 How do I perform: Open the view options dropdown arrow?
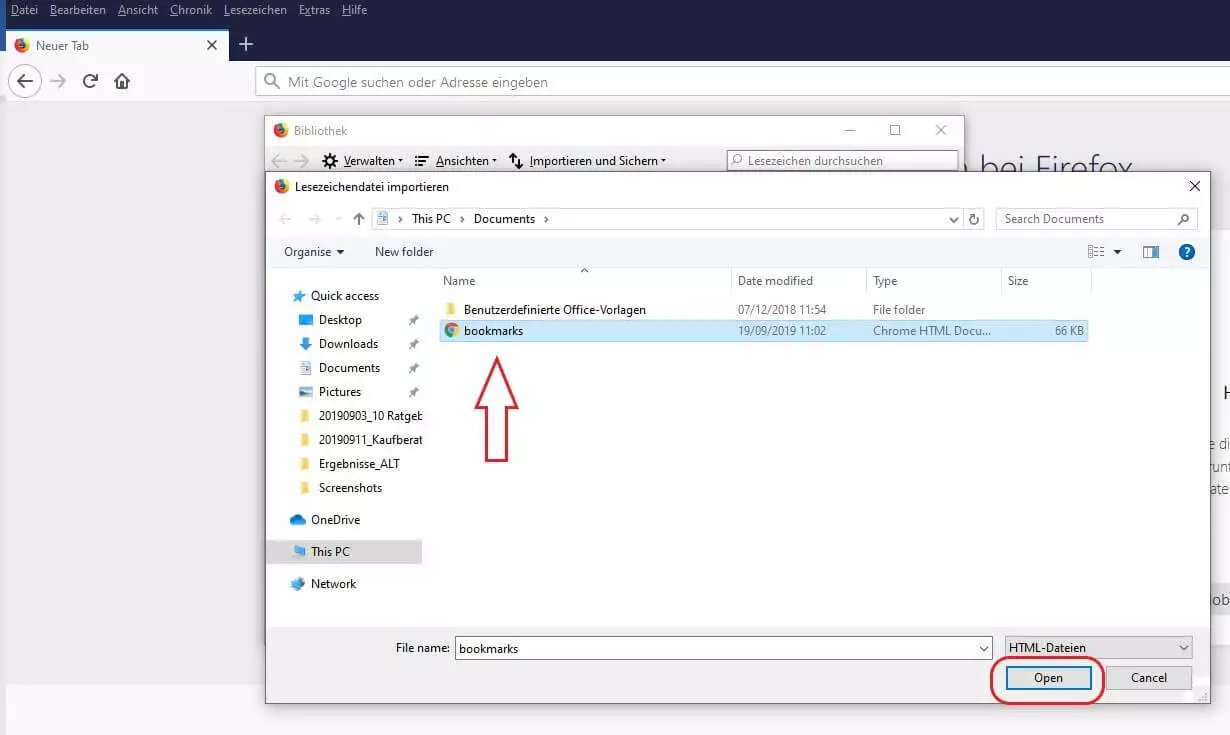1118,252
